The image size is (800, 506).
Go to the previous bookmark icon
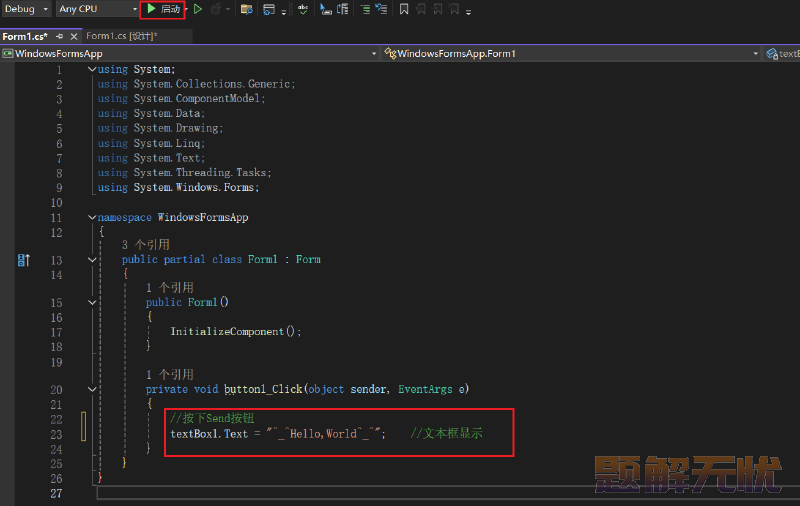421,9
